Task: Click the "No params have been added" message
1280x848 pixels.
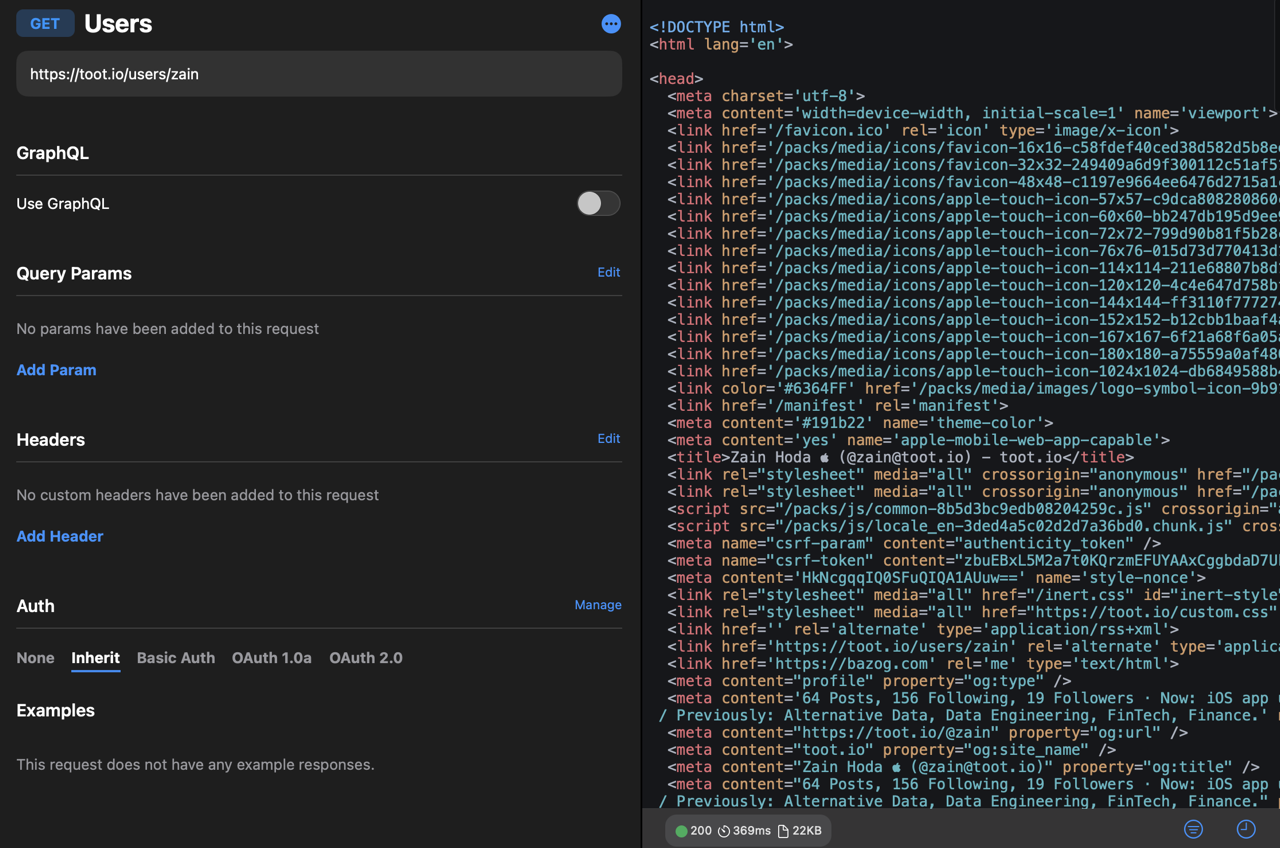Action: point(168,329)
